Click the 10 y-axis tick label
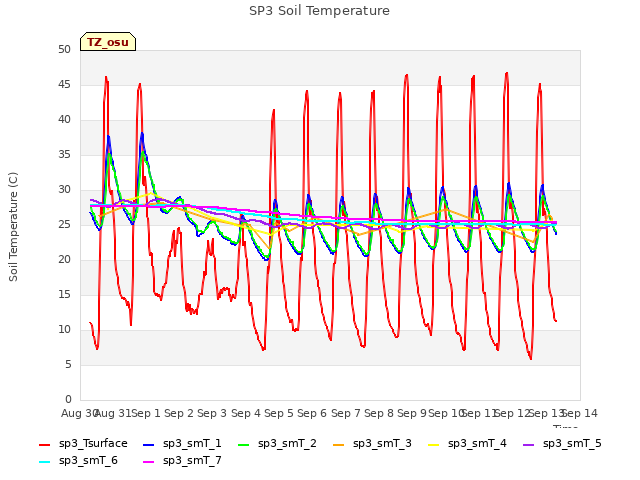The image size is (640, 480). click(64, 329)
